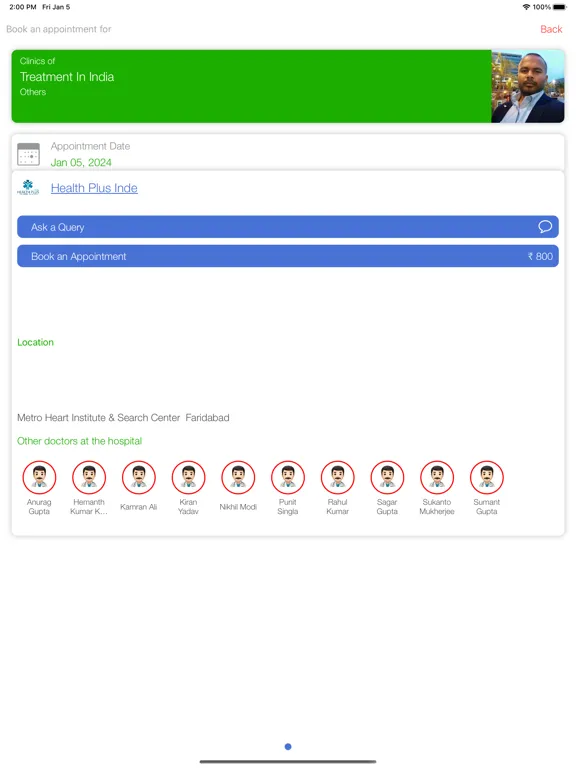
Task: Tap the Health Plus logo icon
Action: coord(28,188)
